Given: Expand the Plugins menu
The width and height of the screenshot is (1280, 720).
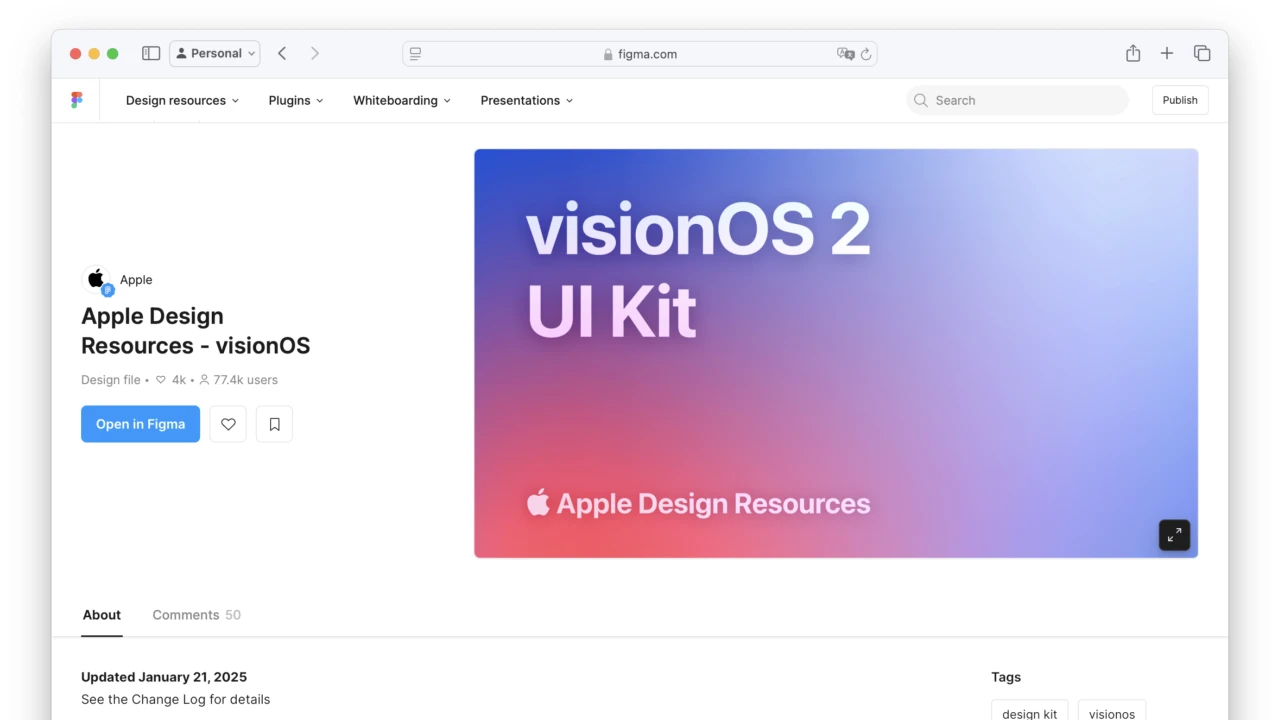Looking at the screenshot, I should coord(296,100).
